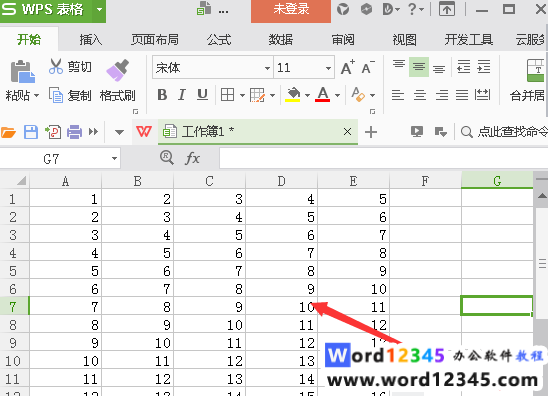Click the draw border table icon
The height and width of the screenshot is (396, 548).
(x=258, y=95)
